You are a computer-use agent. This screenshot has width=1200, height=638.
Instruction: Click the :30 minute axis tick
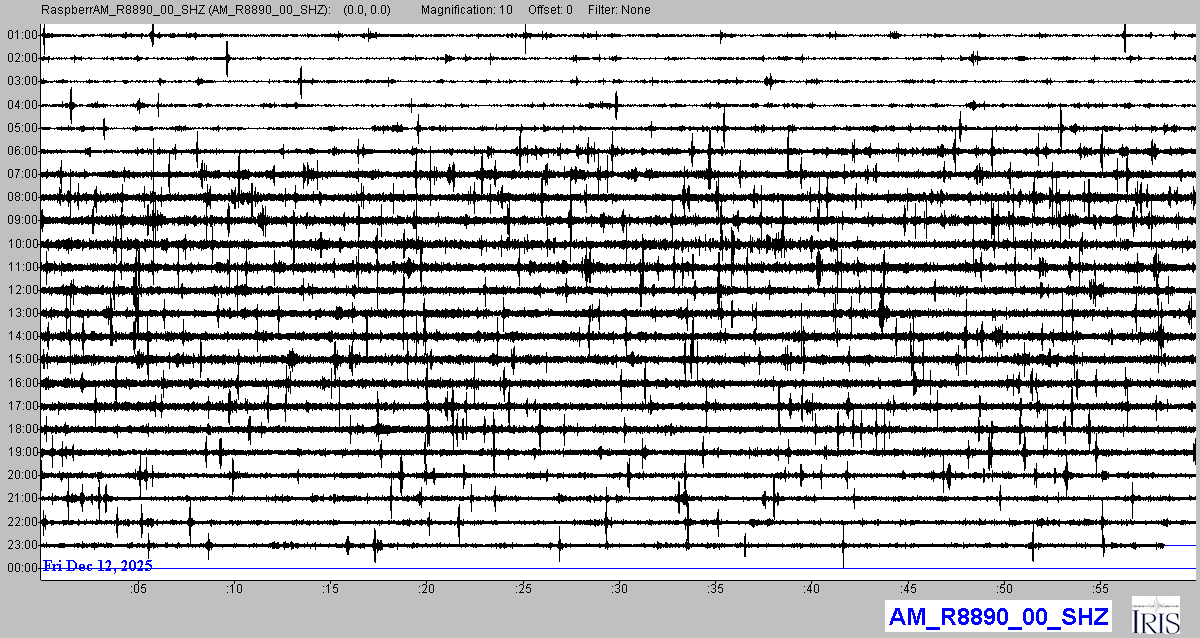tap(619, 588)
